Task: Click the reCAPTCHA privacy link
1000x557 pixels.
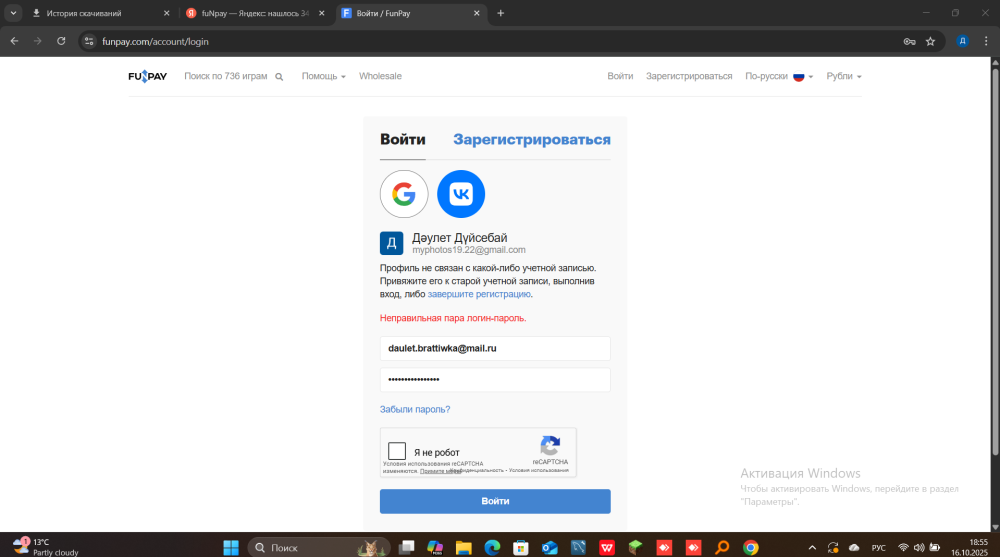Action: [478, 470]
